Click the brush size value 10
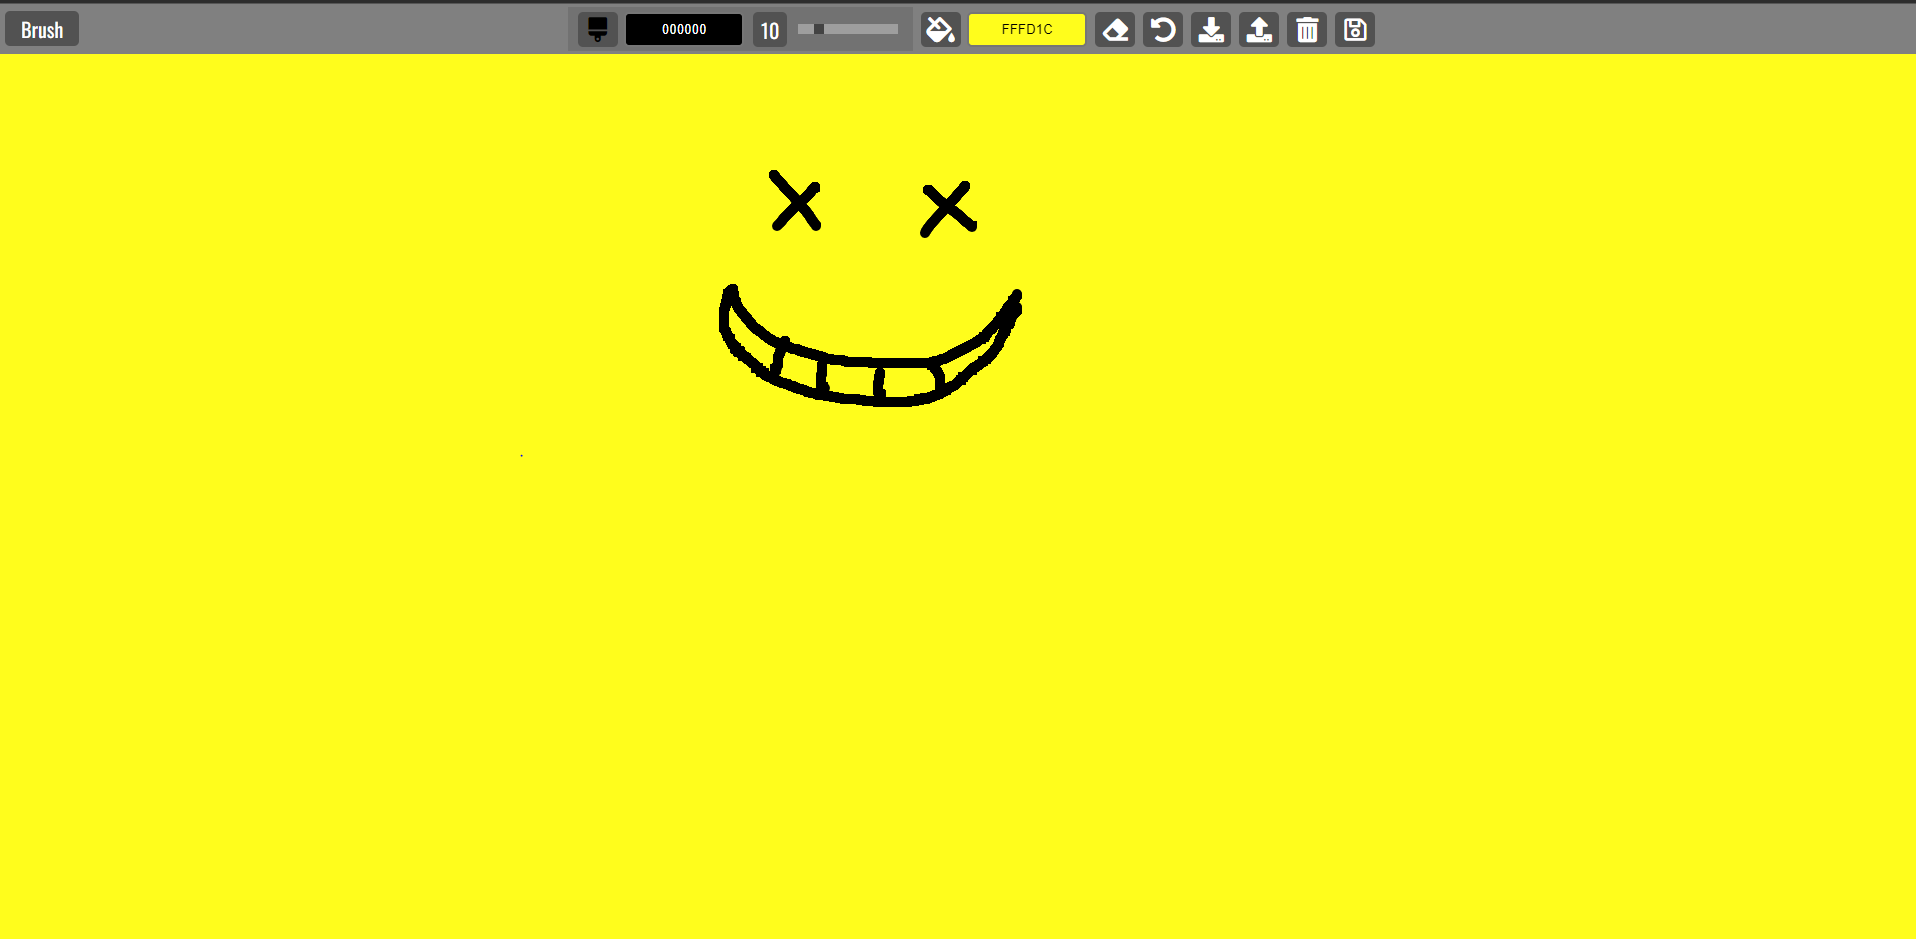The image size is (1916, 939). 770,30
